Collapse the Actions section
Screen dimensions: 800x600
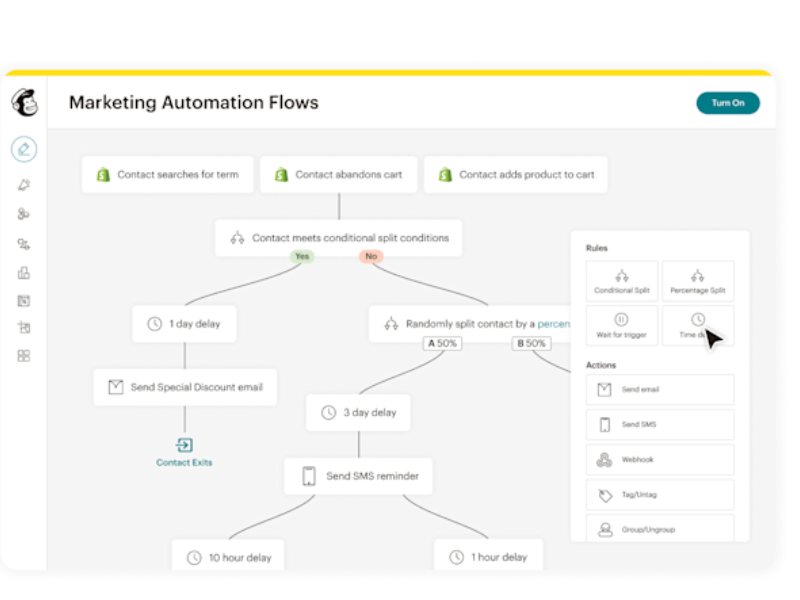point(601,365)
